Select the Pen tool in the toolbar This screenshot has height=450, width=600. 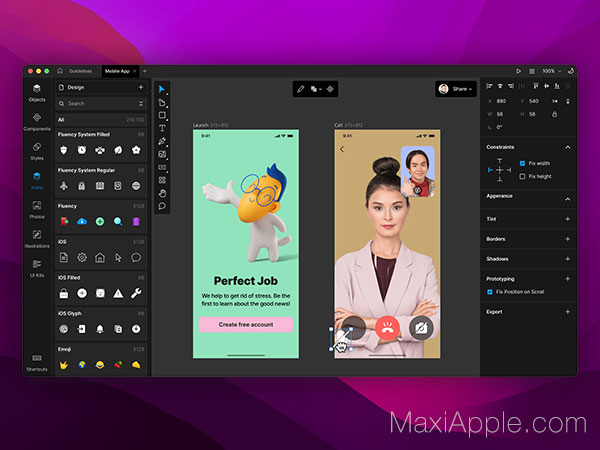click(162, 141)
